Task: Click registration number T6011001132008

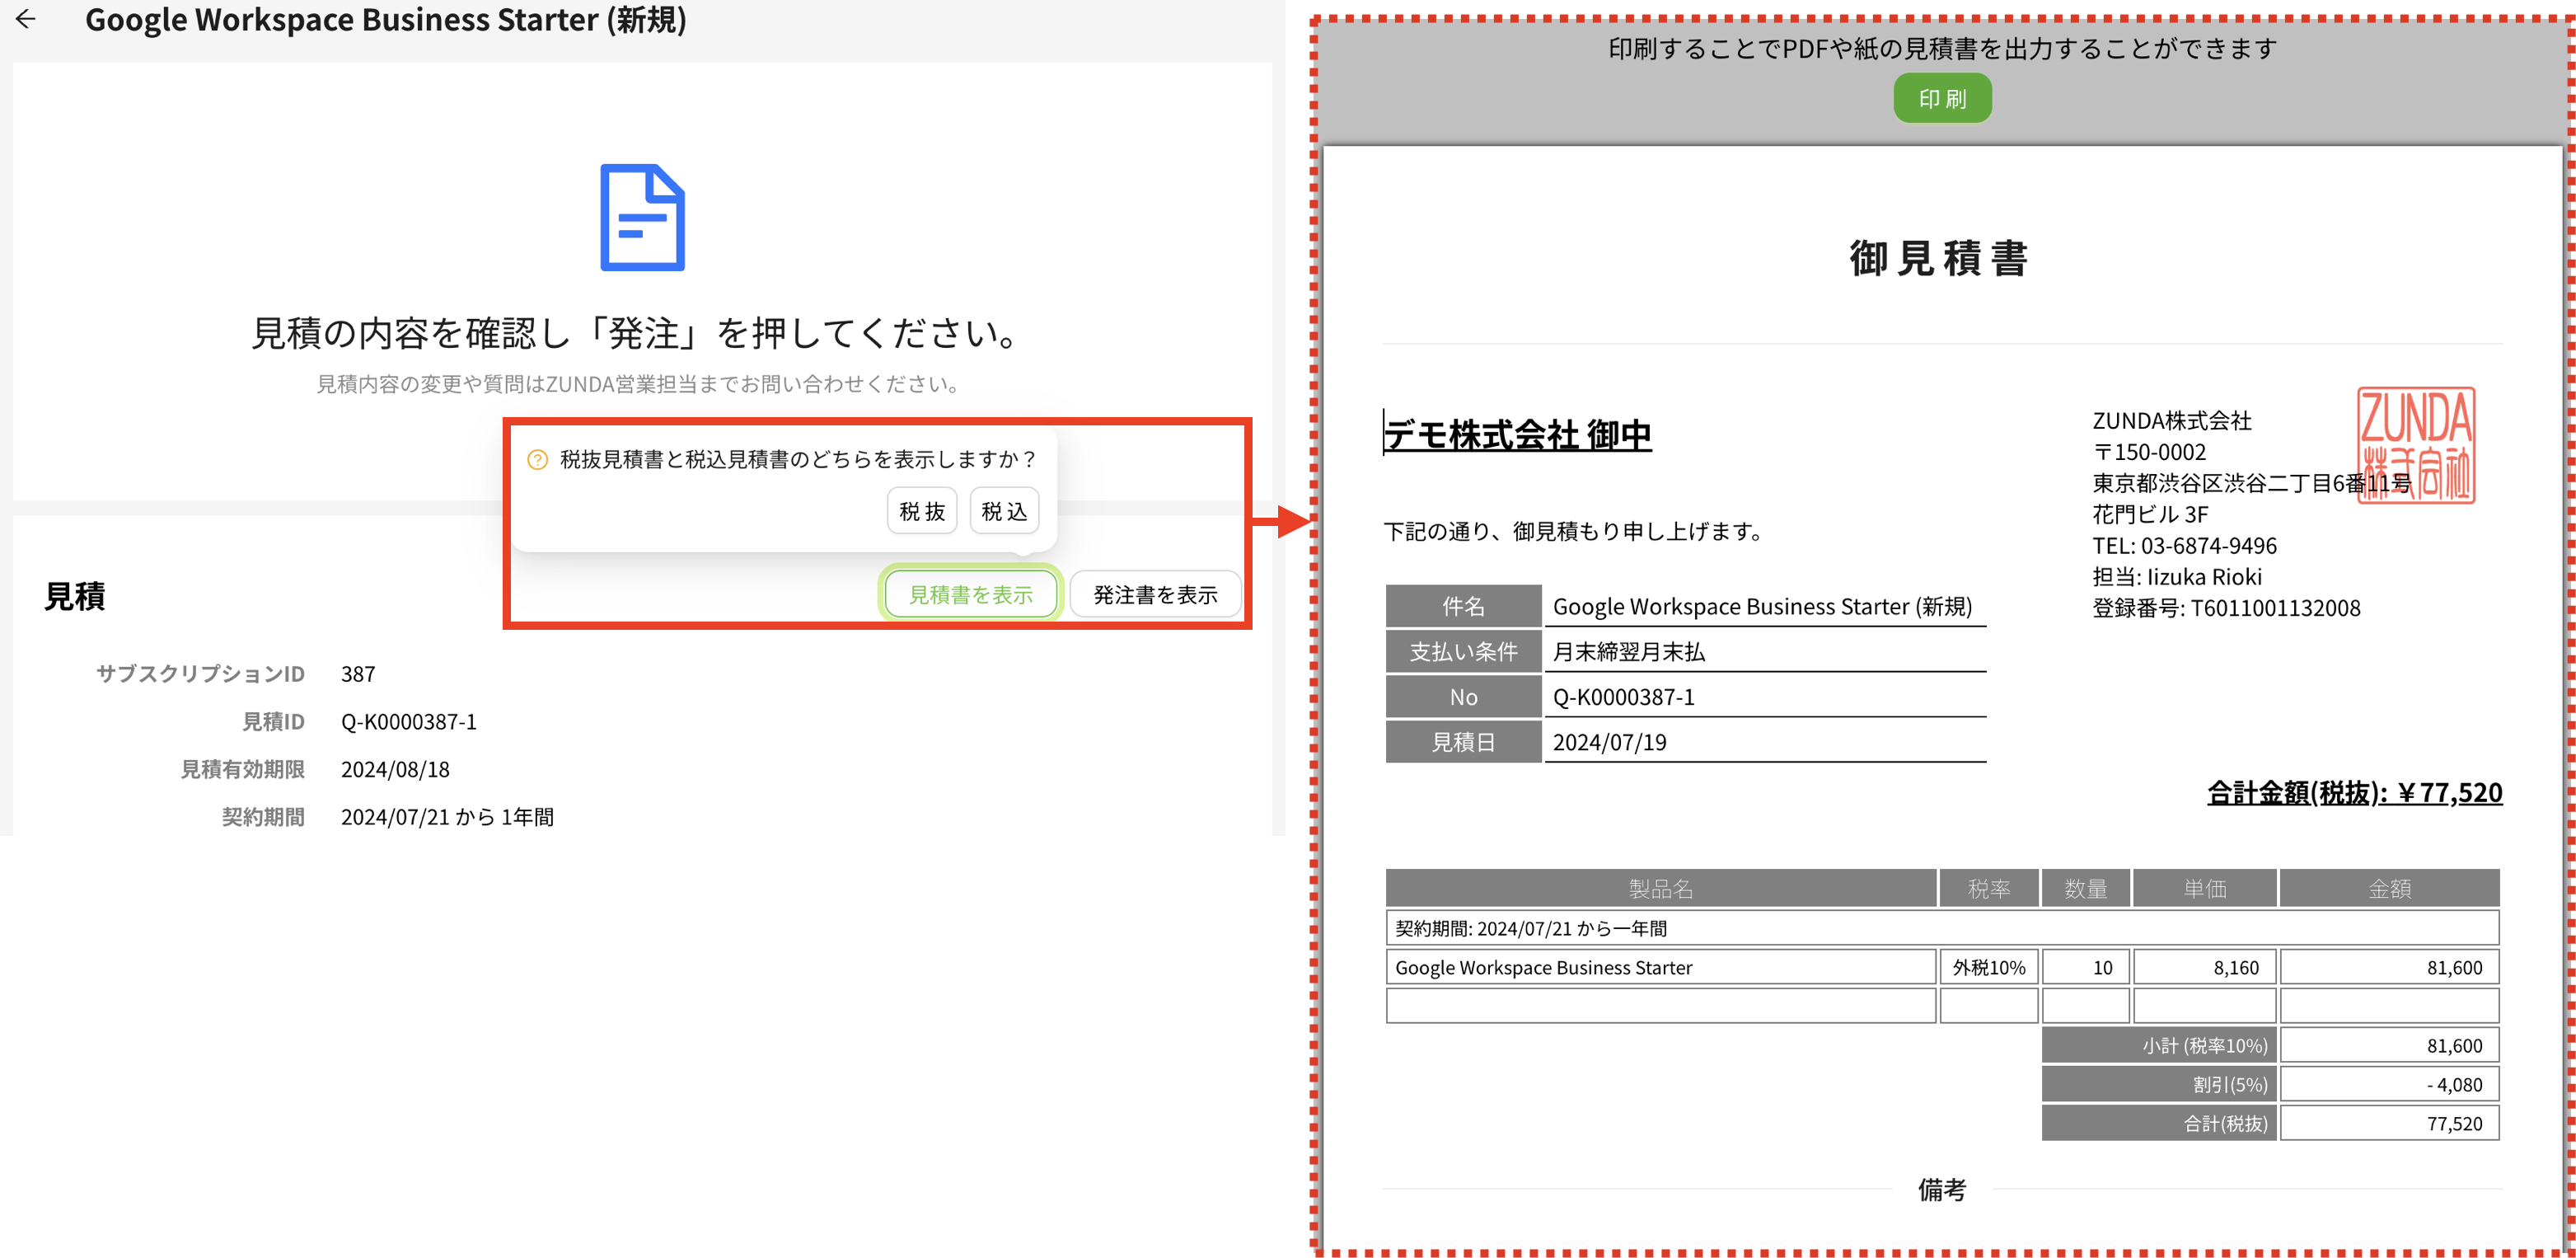Action: 2275,608
